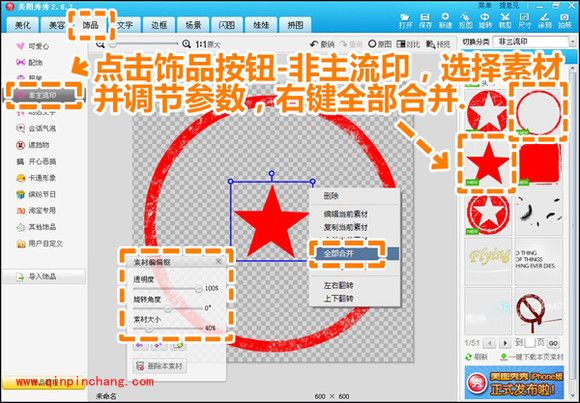Select 可爱心 heart category in sidebar
This screenshot has height=403, width=580.
[x=33, y=46]
